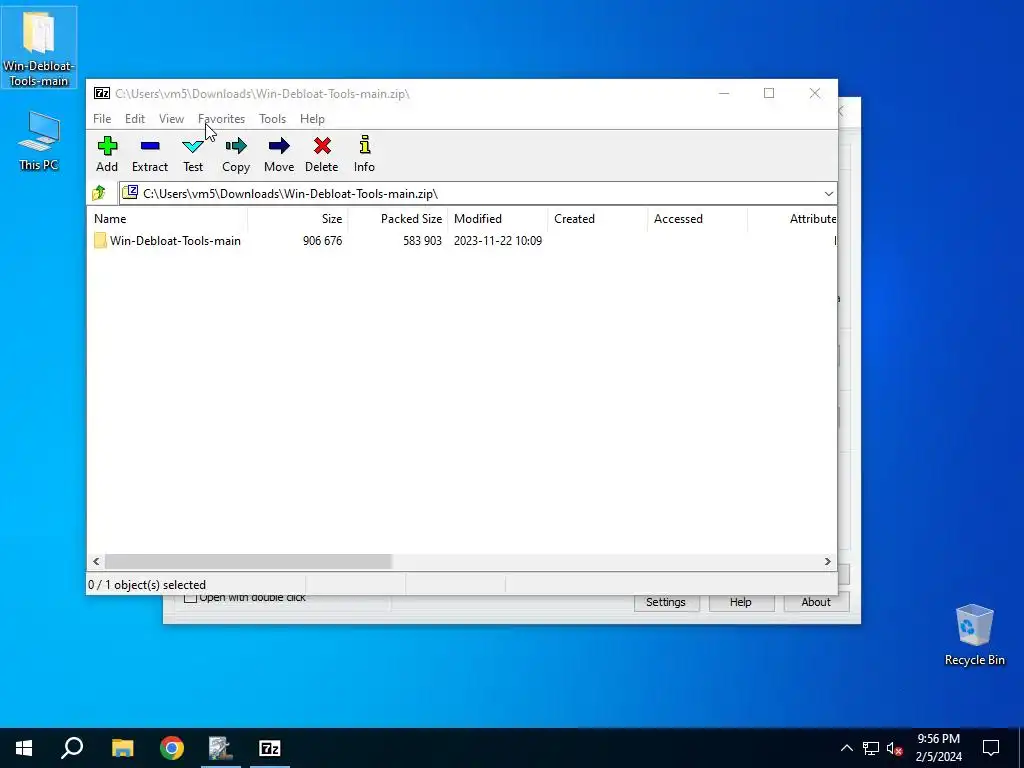Open the network tray icon
This screenshot has width=1024, height=768.
(871, 748)
